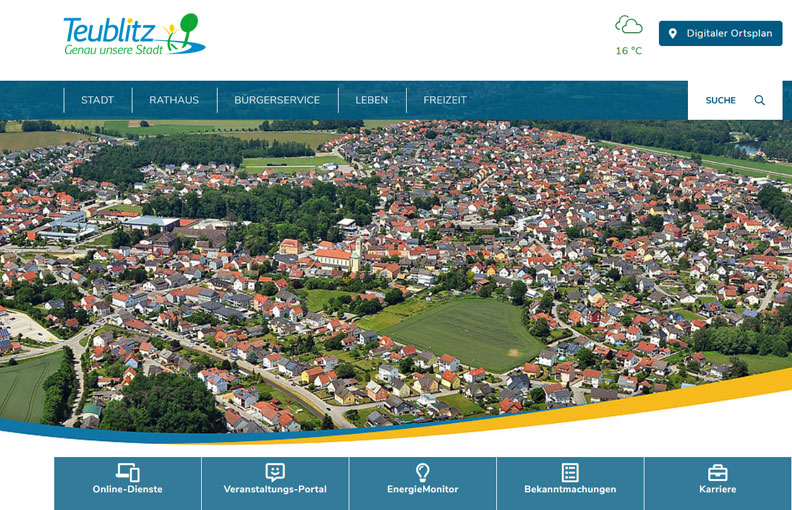Click the Karriere briefcase icon
The image size is (792, 510).
click(x=717, y=472)
